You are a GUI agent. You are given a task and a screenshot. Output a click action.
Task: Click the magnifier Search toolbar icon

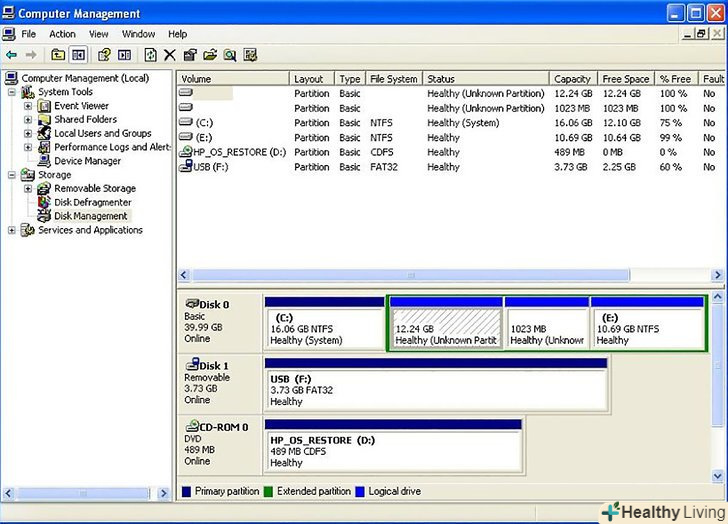[x=229, y=55]
